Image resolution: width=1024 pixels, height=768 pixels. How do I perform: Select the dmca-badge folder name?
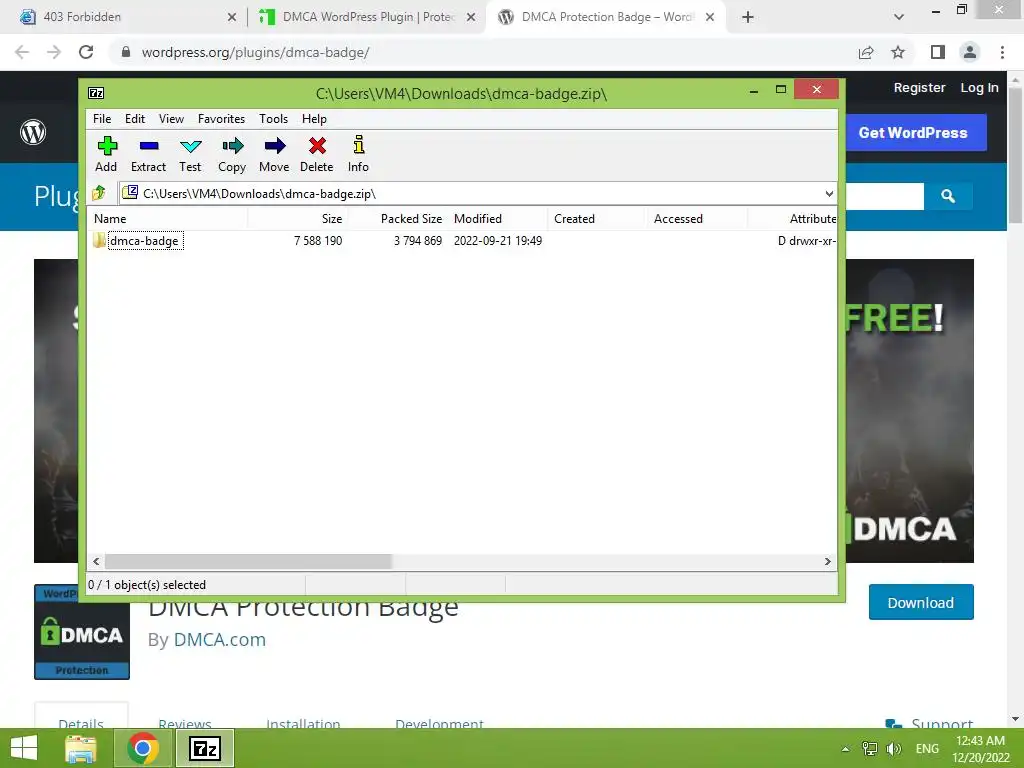(x=144, y=240)
